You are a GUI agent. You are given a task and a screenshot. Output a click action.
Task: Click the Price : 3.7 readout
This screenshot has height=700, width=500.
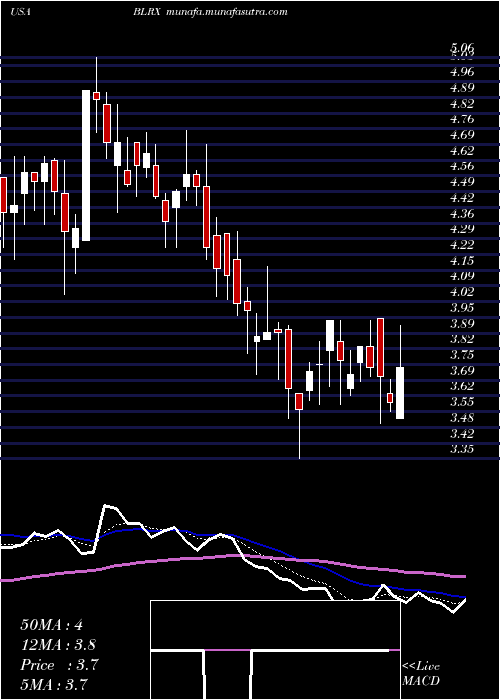tap(59, 665)
